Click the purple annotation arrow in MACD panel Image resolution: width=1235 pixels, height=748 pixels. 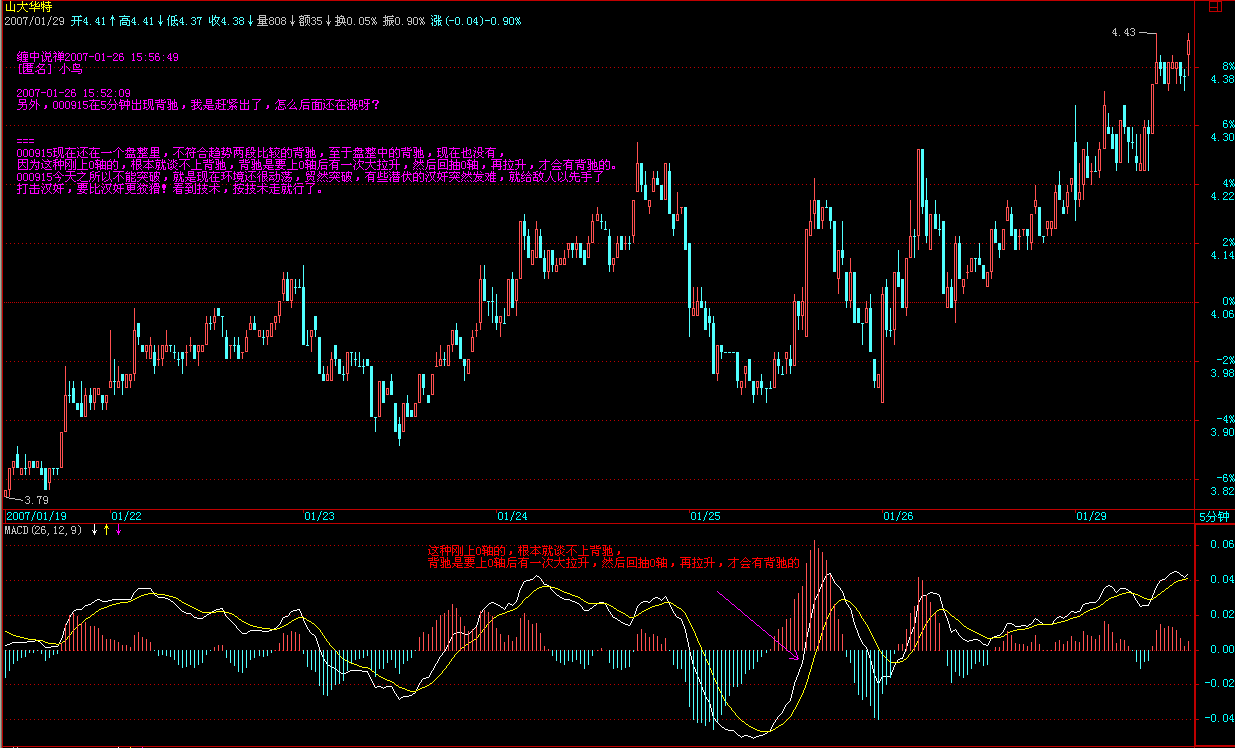click(757, 625)
